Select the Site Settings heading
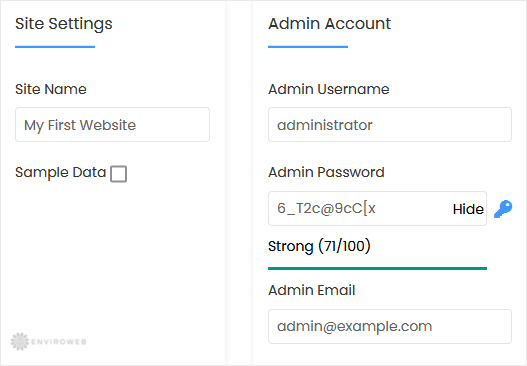 64,24
